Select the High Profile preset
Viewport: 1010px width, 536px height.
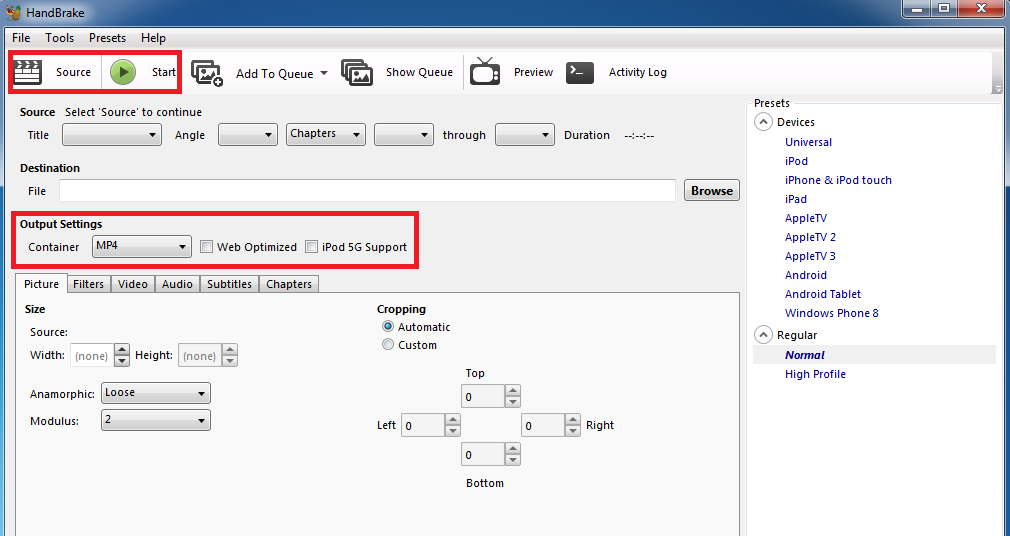815,374
